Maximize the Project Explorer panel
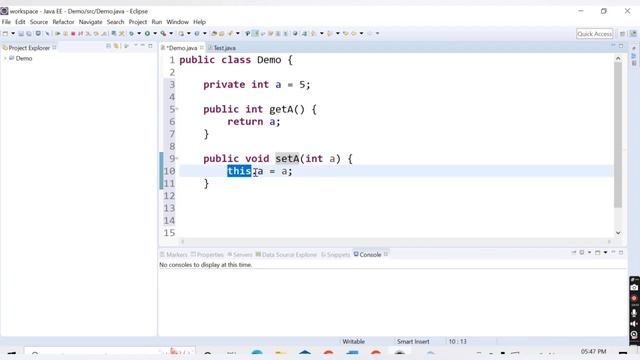640x360 pixels. pyautogui.click(x=150, y=46)
